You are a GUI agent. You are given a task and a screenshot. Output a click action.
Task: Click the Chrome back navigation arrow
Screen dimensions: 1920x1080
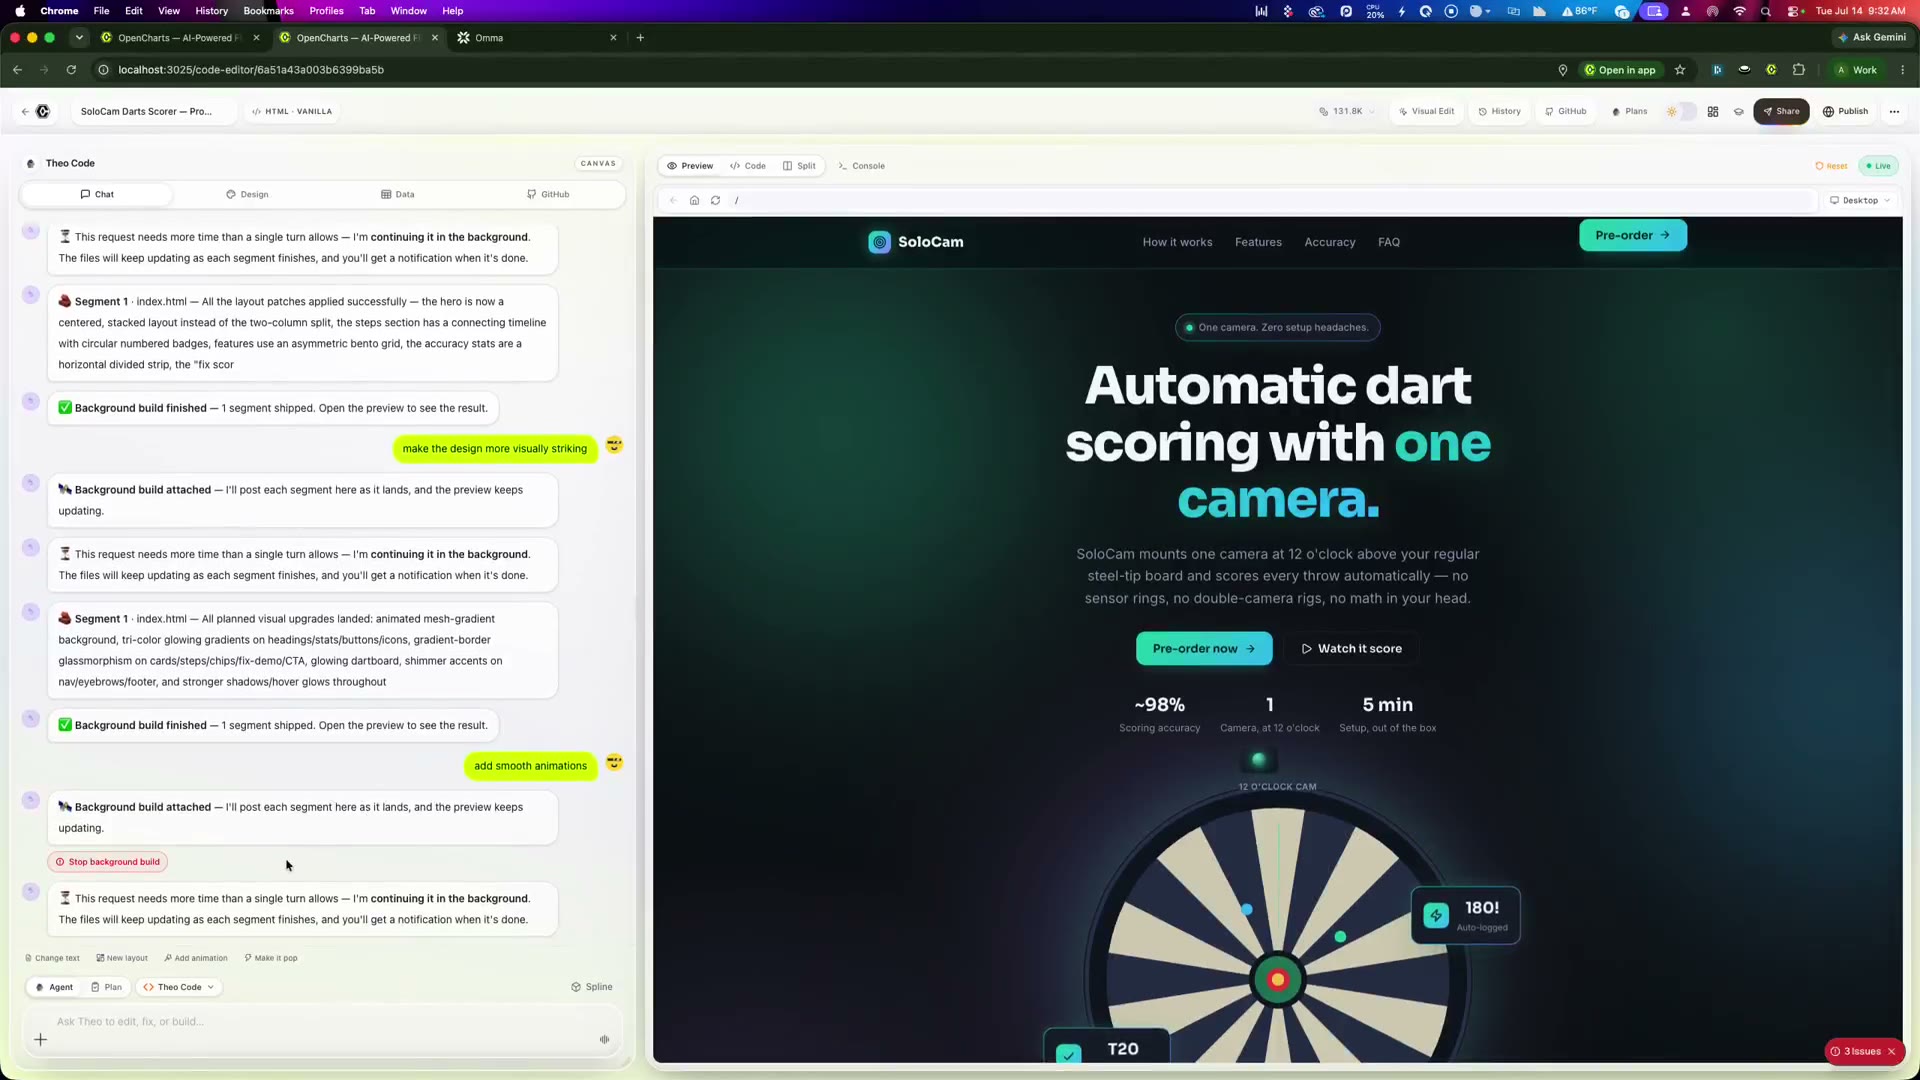coord(17,70)
